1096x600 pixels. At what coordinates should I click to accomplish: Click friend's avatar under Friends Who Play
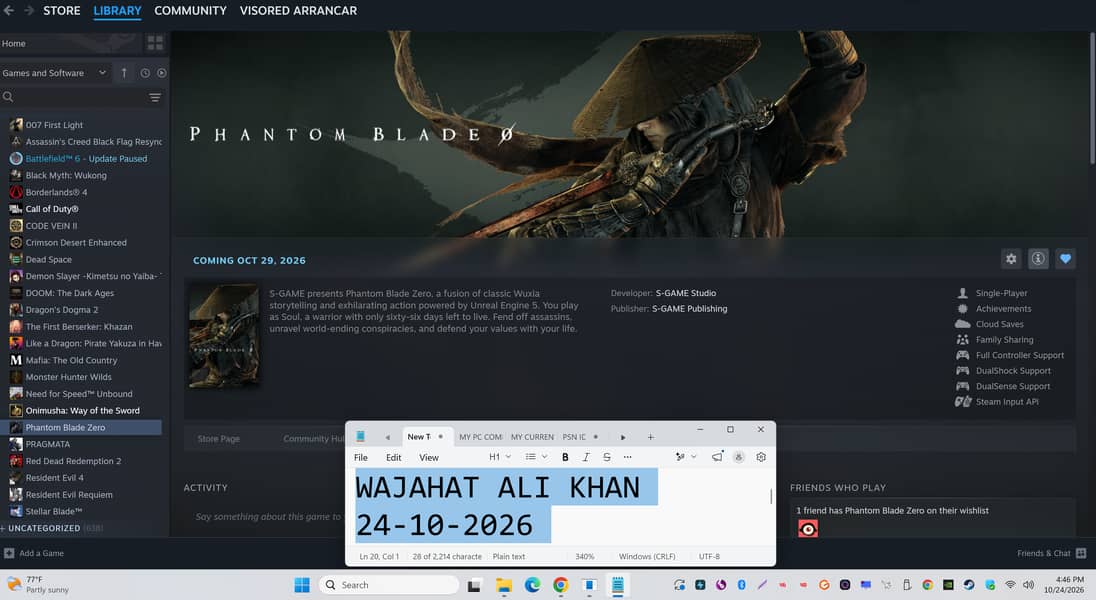click(808, 529)
